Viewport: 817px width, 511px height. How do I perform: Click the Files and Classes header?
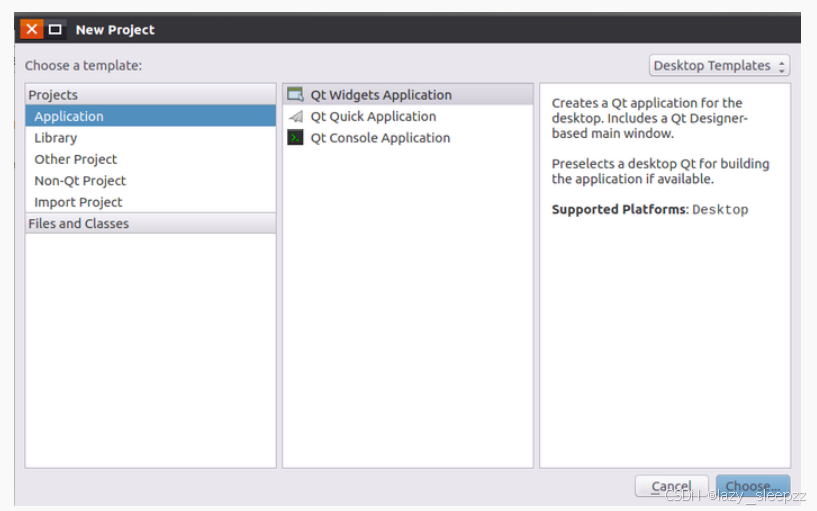(151, 223)
